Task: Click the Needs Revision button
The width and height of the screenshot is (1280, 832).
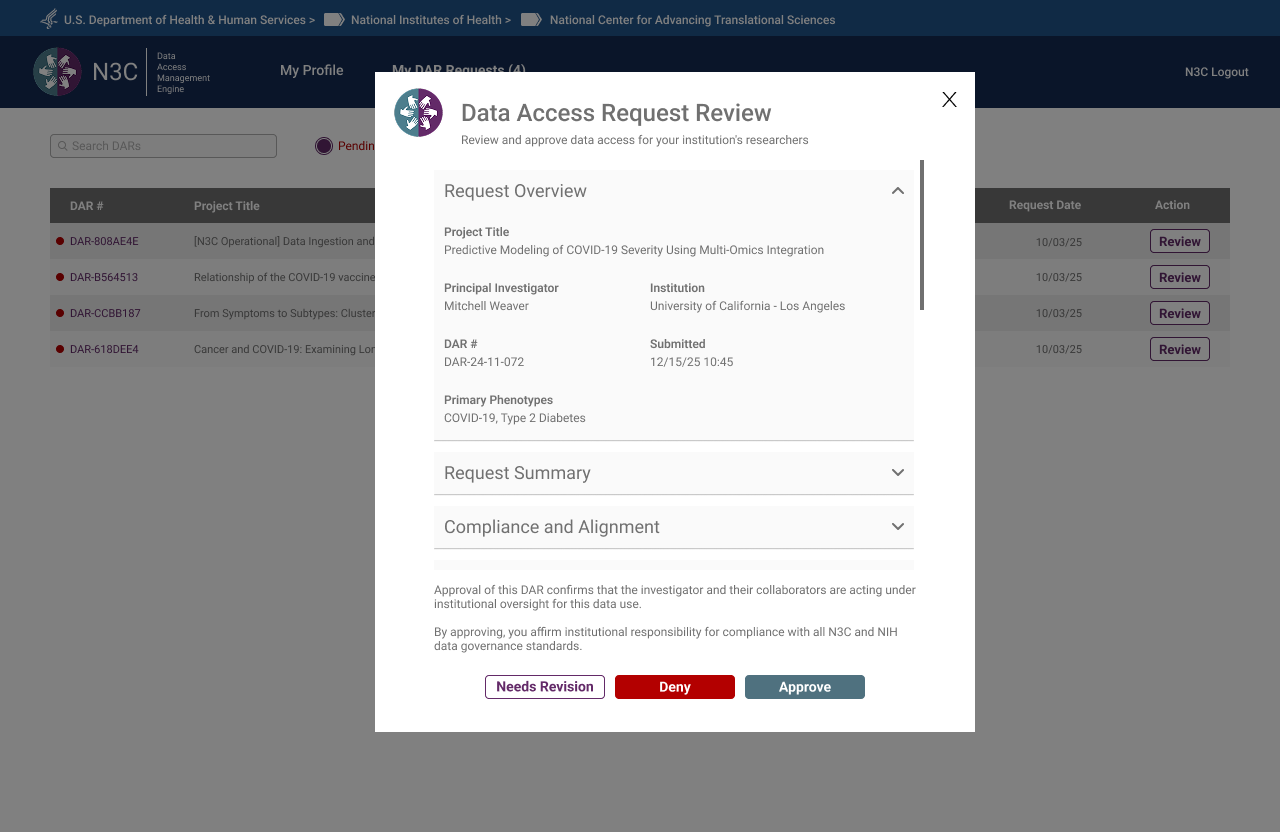Action: 544,687
